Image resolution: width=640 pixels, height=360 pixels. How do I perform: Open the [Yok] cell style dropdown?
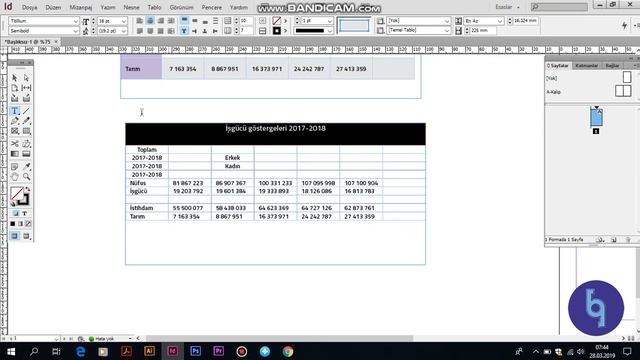pyautogui.click(x=447, y=21)
